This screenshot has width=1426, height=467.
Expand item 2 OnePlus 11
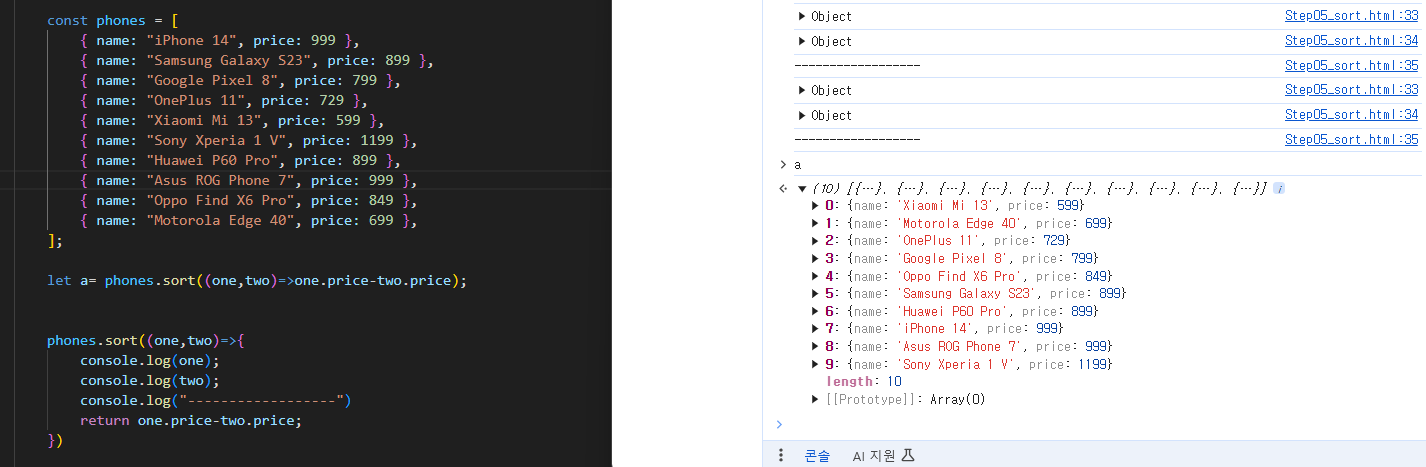point(817,240)
